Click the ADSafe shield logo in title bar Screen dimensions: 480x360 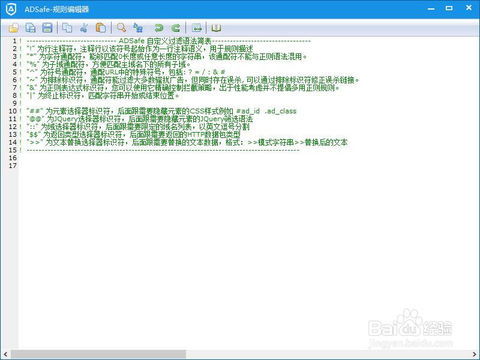click(11, 9)
